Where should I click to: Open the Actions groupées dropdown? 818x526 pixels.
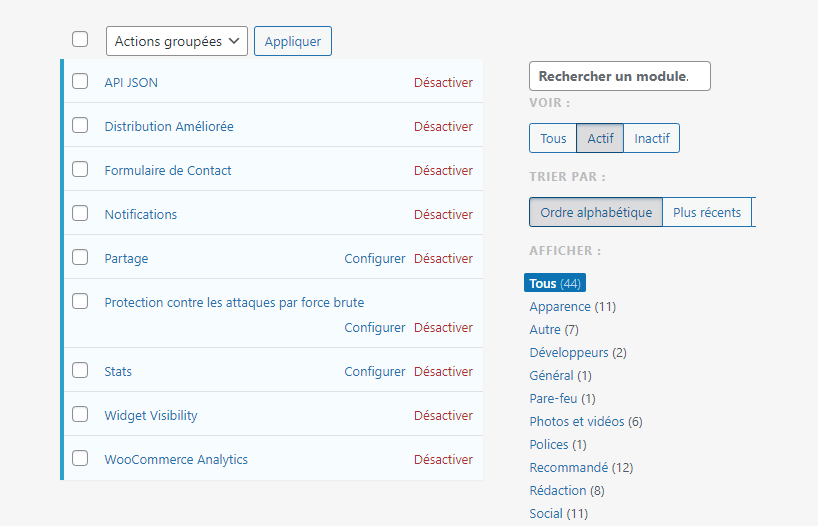click(177, 41)
